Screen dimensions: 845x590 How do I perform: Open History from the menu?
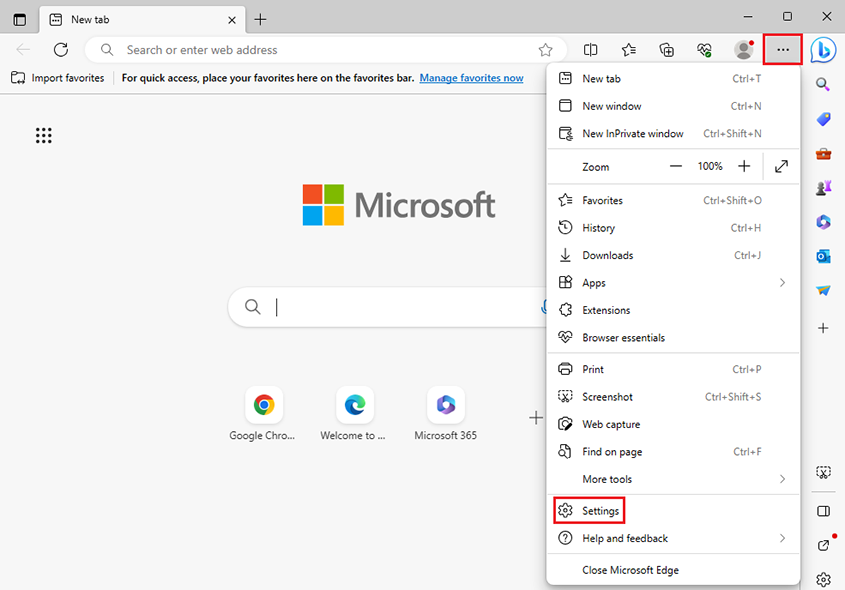pyautogui.click(x=673, y=228)
